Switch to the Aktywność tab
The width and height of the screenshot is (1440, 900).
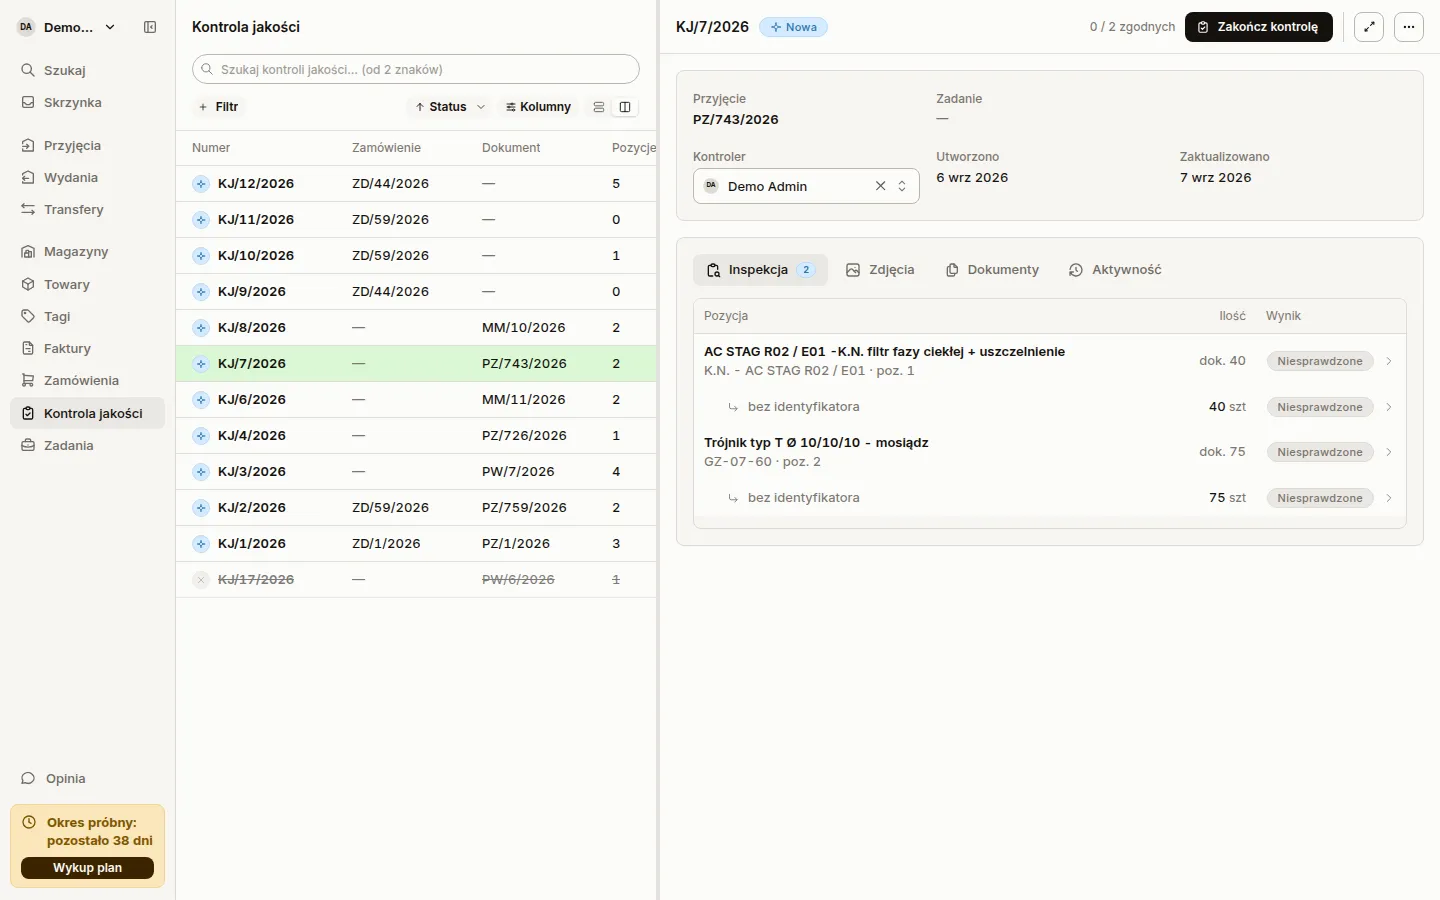pos(1115,270)
